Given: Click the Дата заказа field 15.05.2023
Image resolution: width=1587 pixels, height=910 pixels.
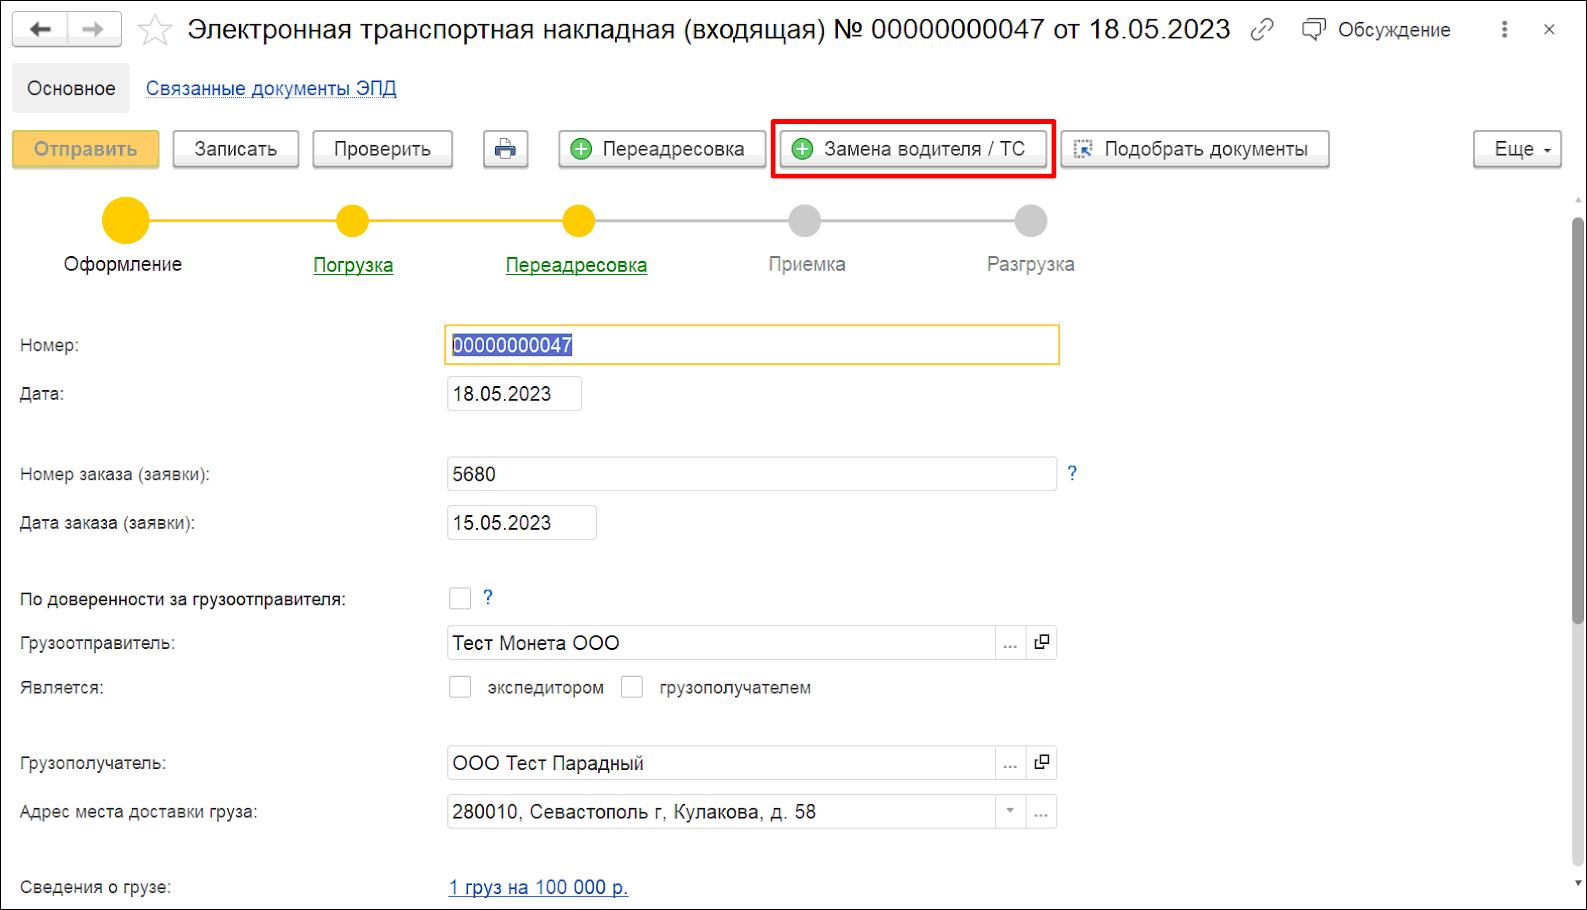Looking at the screenshot, I should 522,523.
